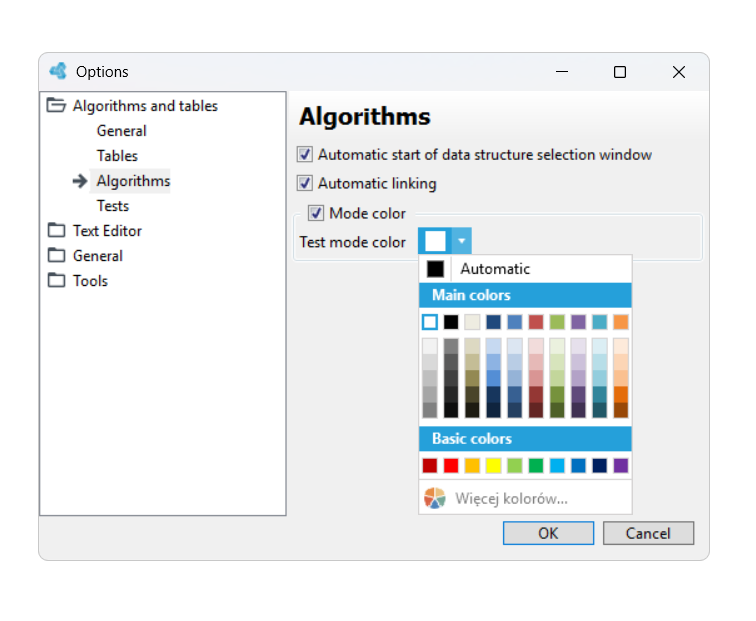Viewport: 756px width, 621px height.
Task: Click the Main colors section header
Action: click(x=526, y=295)
